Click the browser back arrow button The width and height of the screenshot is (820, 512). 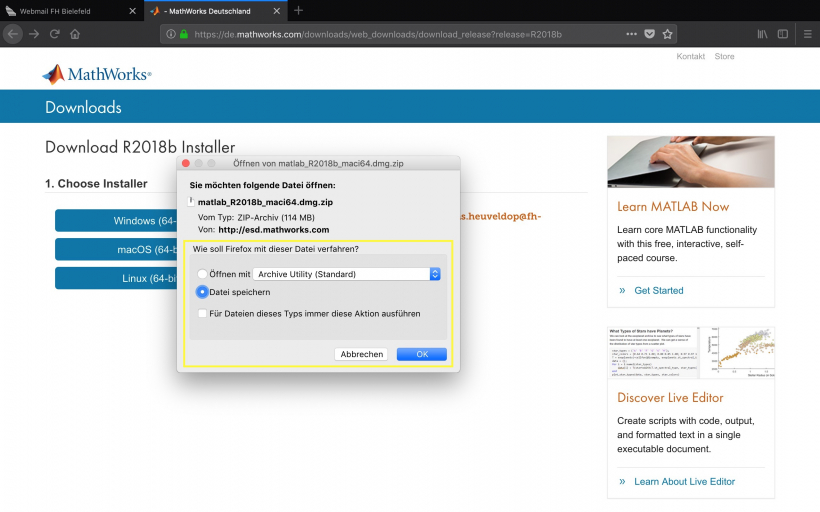(x=13, y=33)
